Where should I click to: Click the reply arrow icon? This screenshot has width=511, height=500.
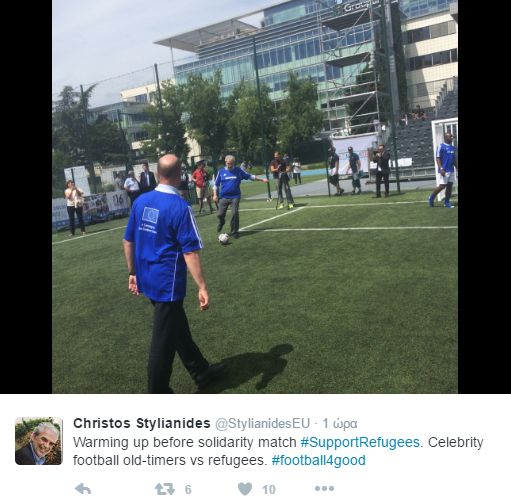click(x=83, y=489)
